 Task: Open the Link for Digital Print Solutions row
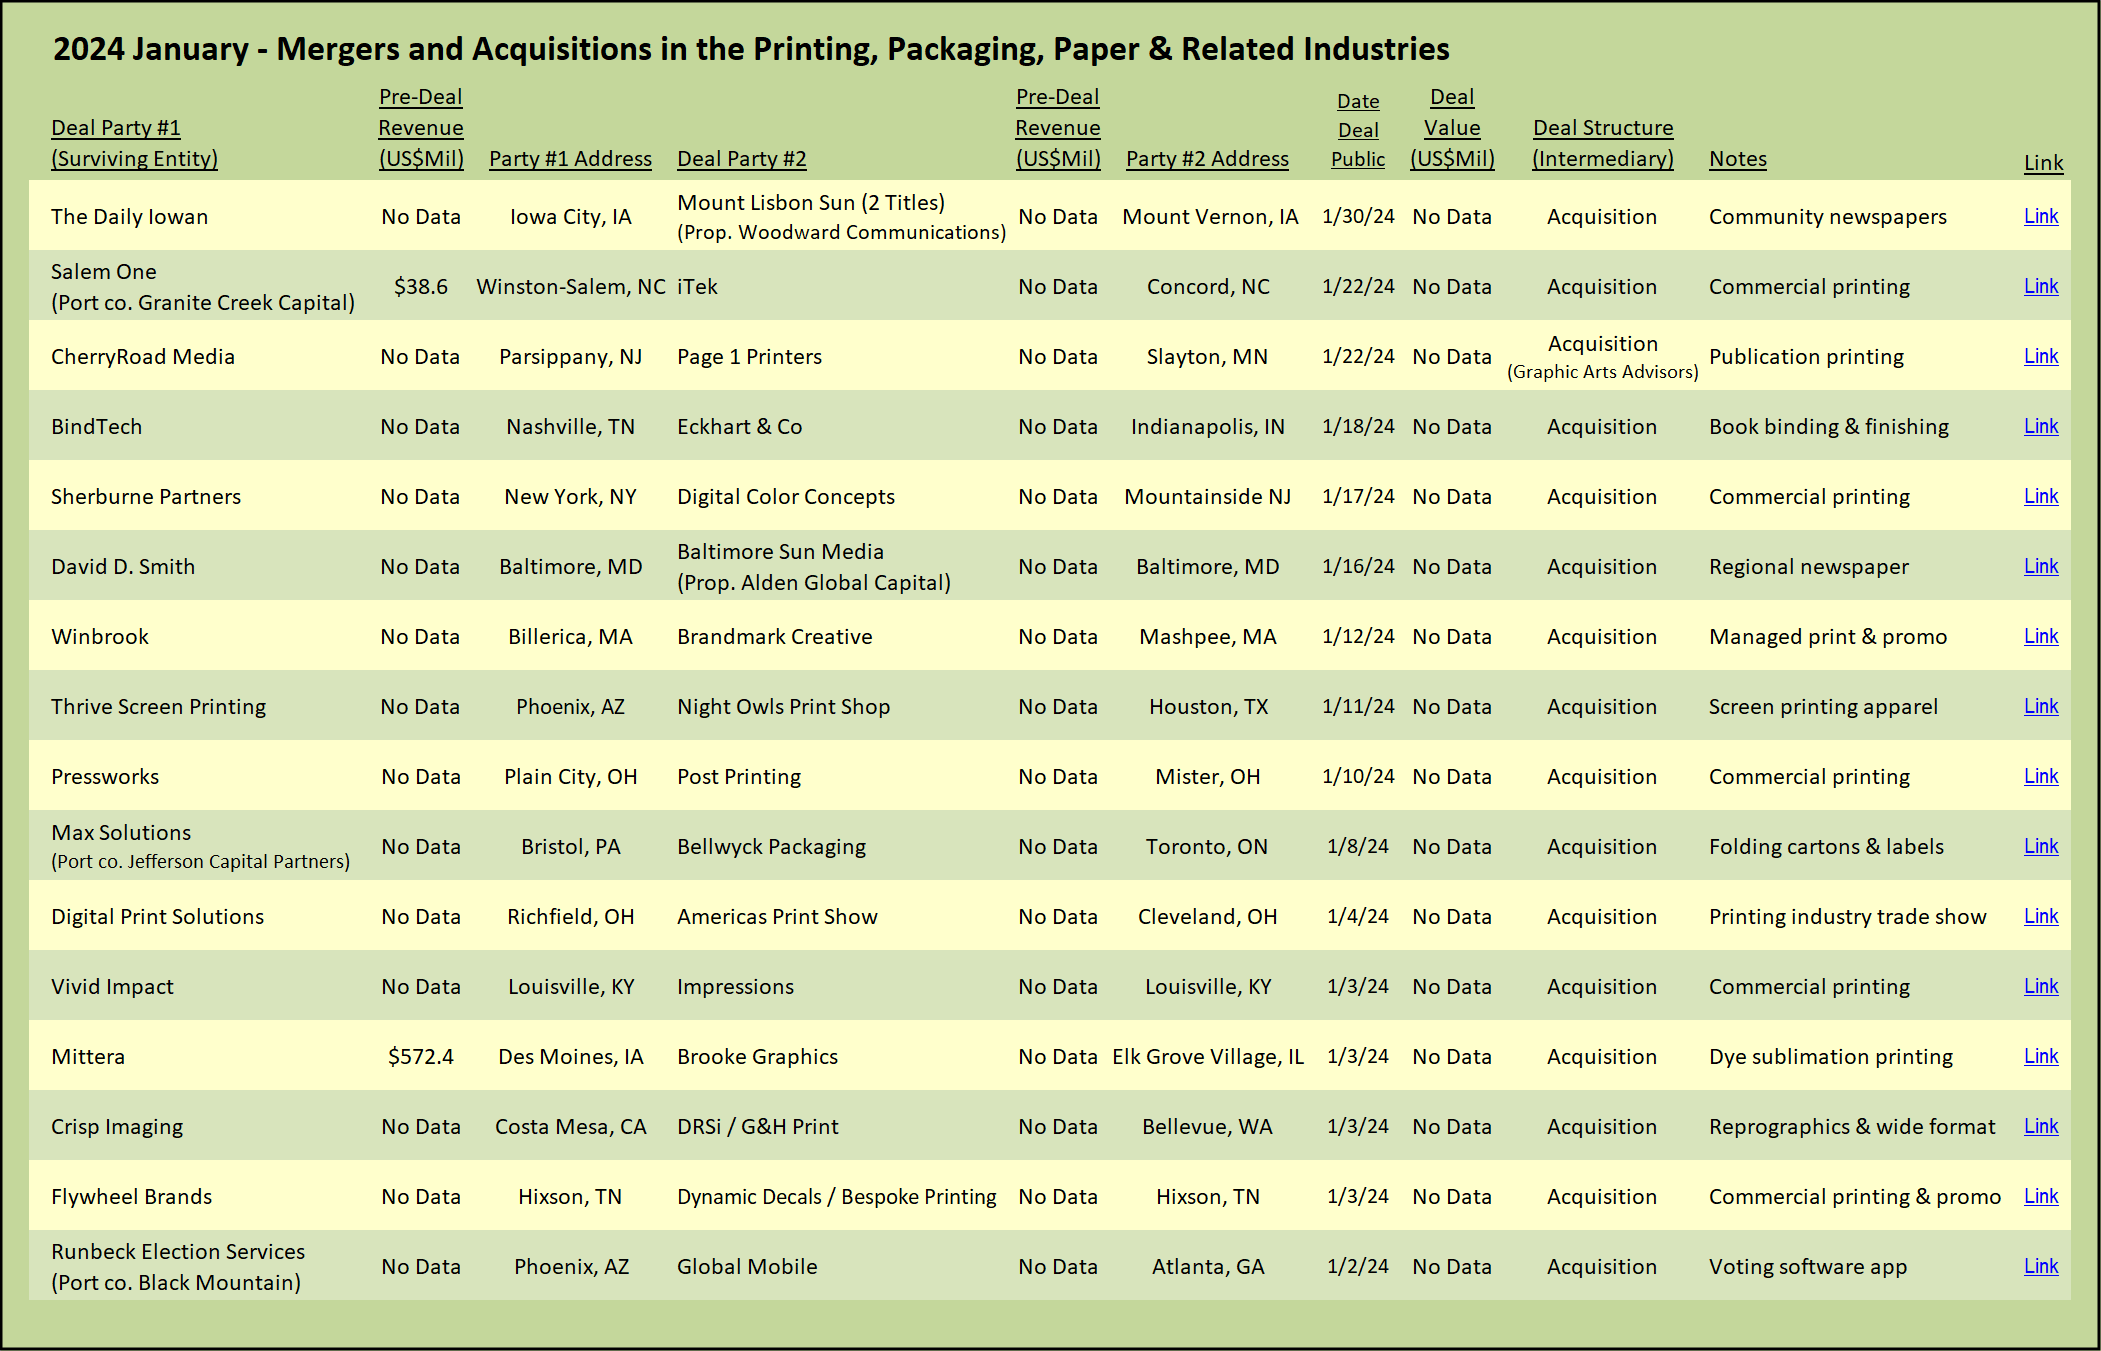pos(2041,916)
